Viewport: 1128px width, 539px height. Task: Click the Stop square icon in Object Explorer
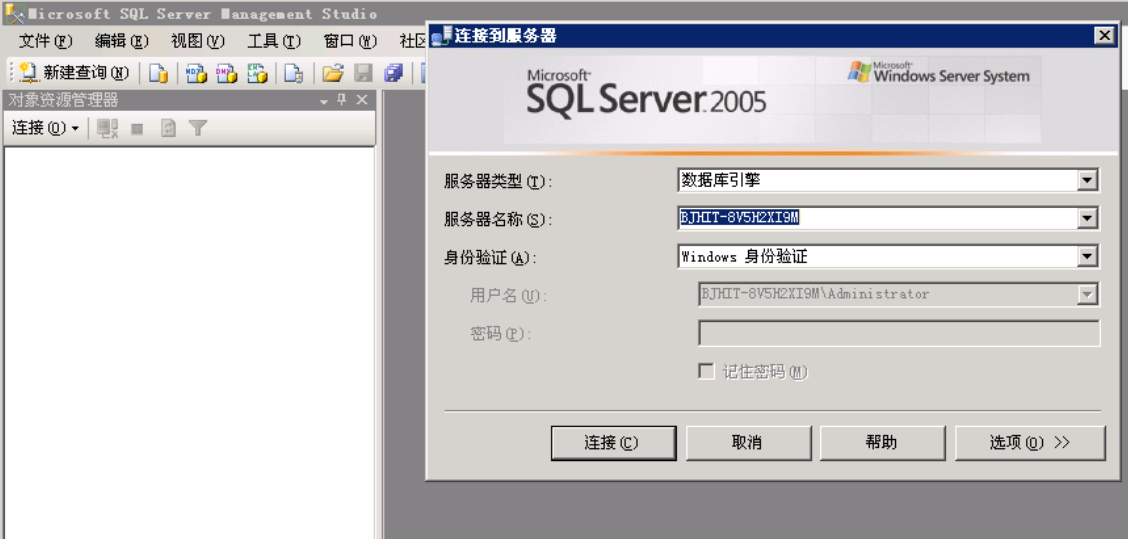137,129
